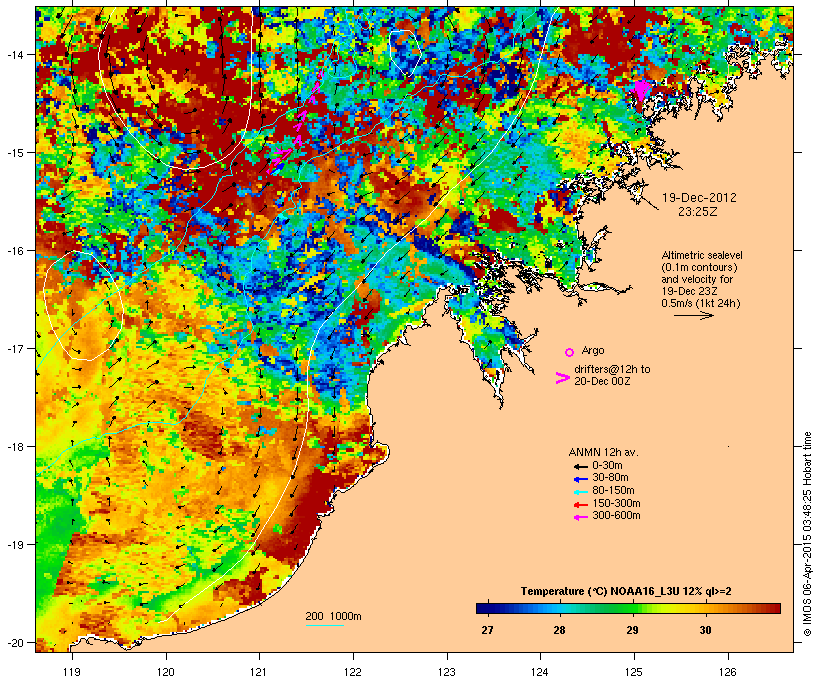Click the black 0-30m legend arrow
820x680 pixels.
tap(580, 467)
